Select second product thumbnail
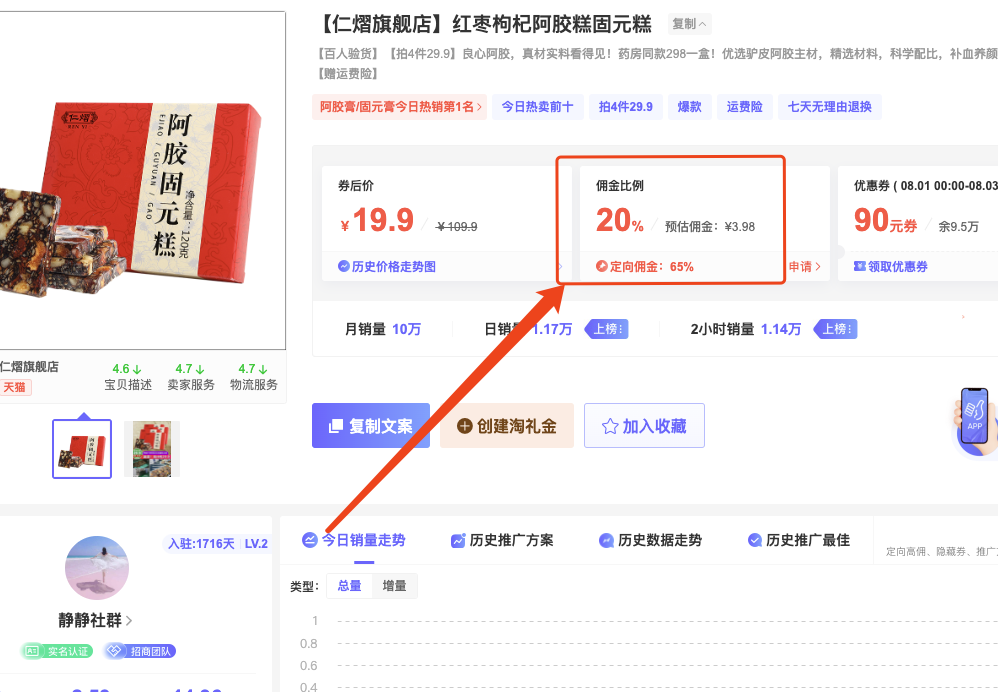 (x=152, y=449)
